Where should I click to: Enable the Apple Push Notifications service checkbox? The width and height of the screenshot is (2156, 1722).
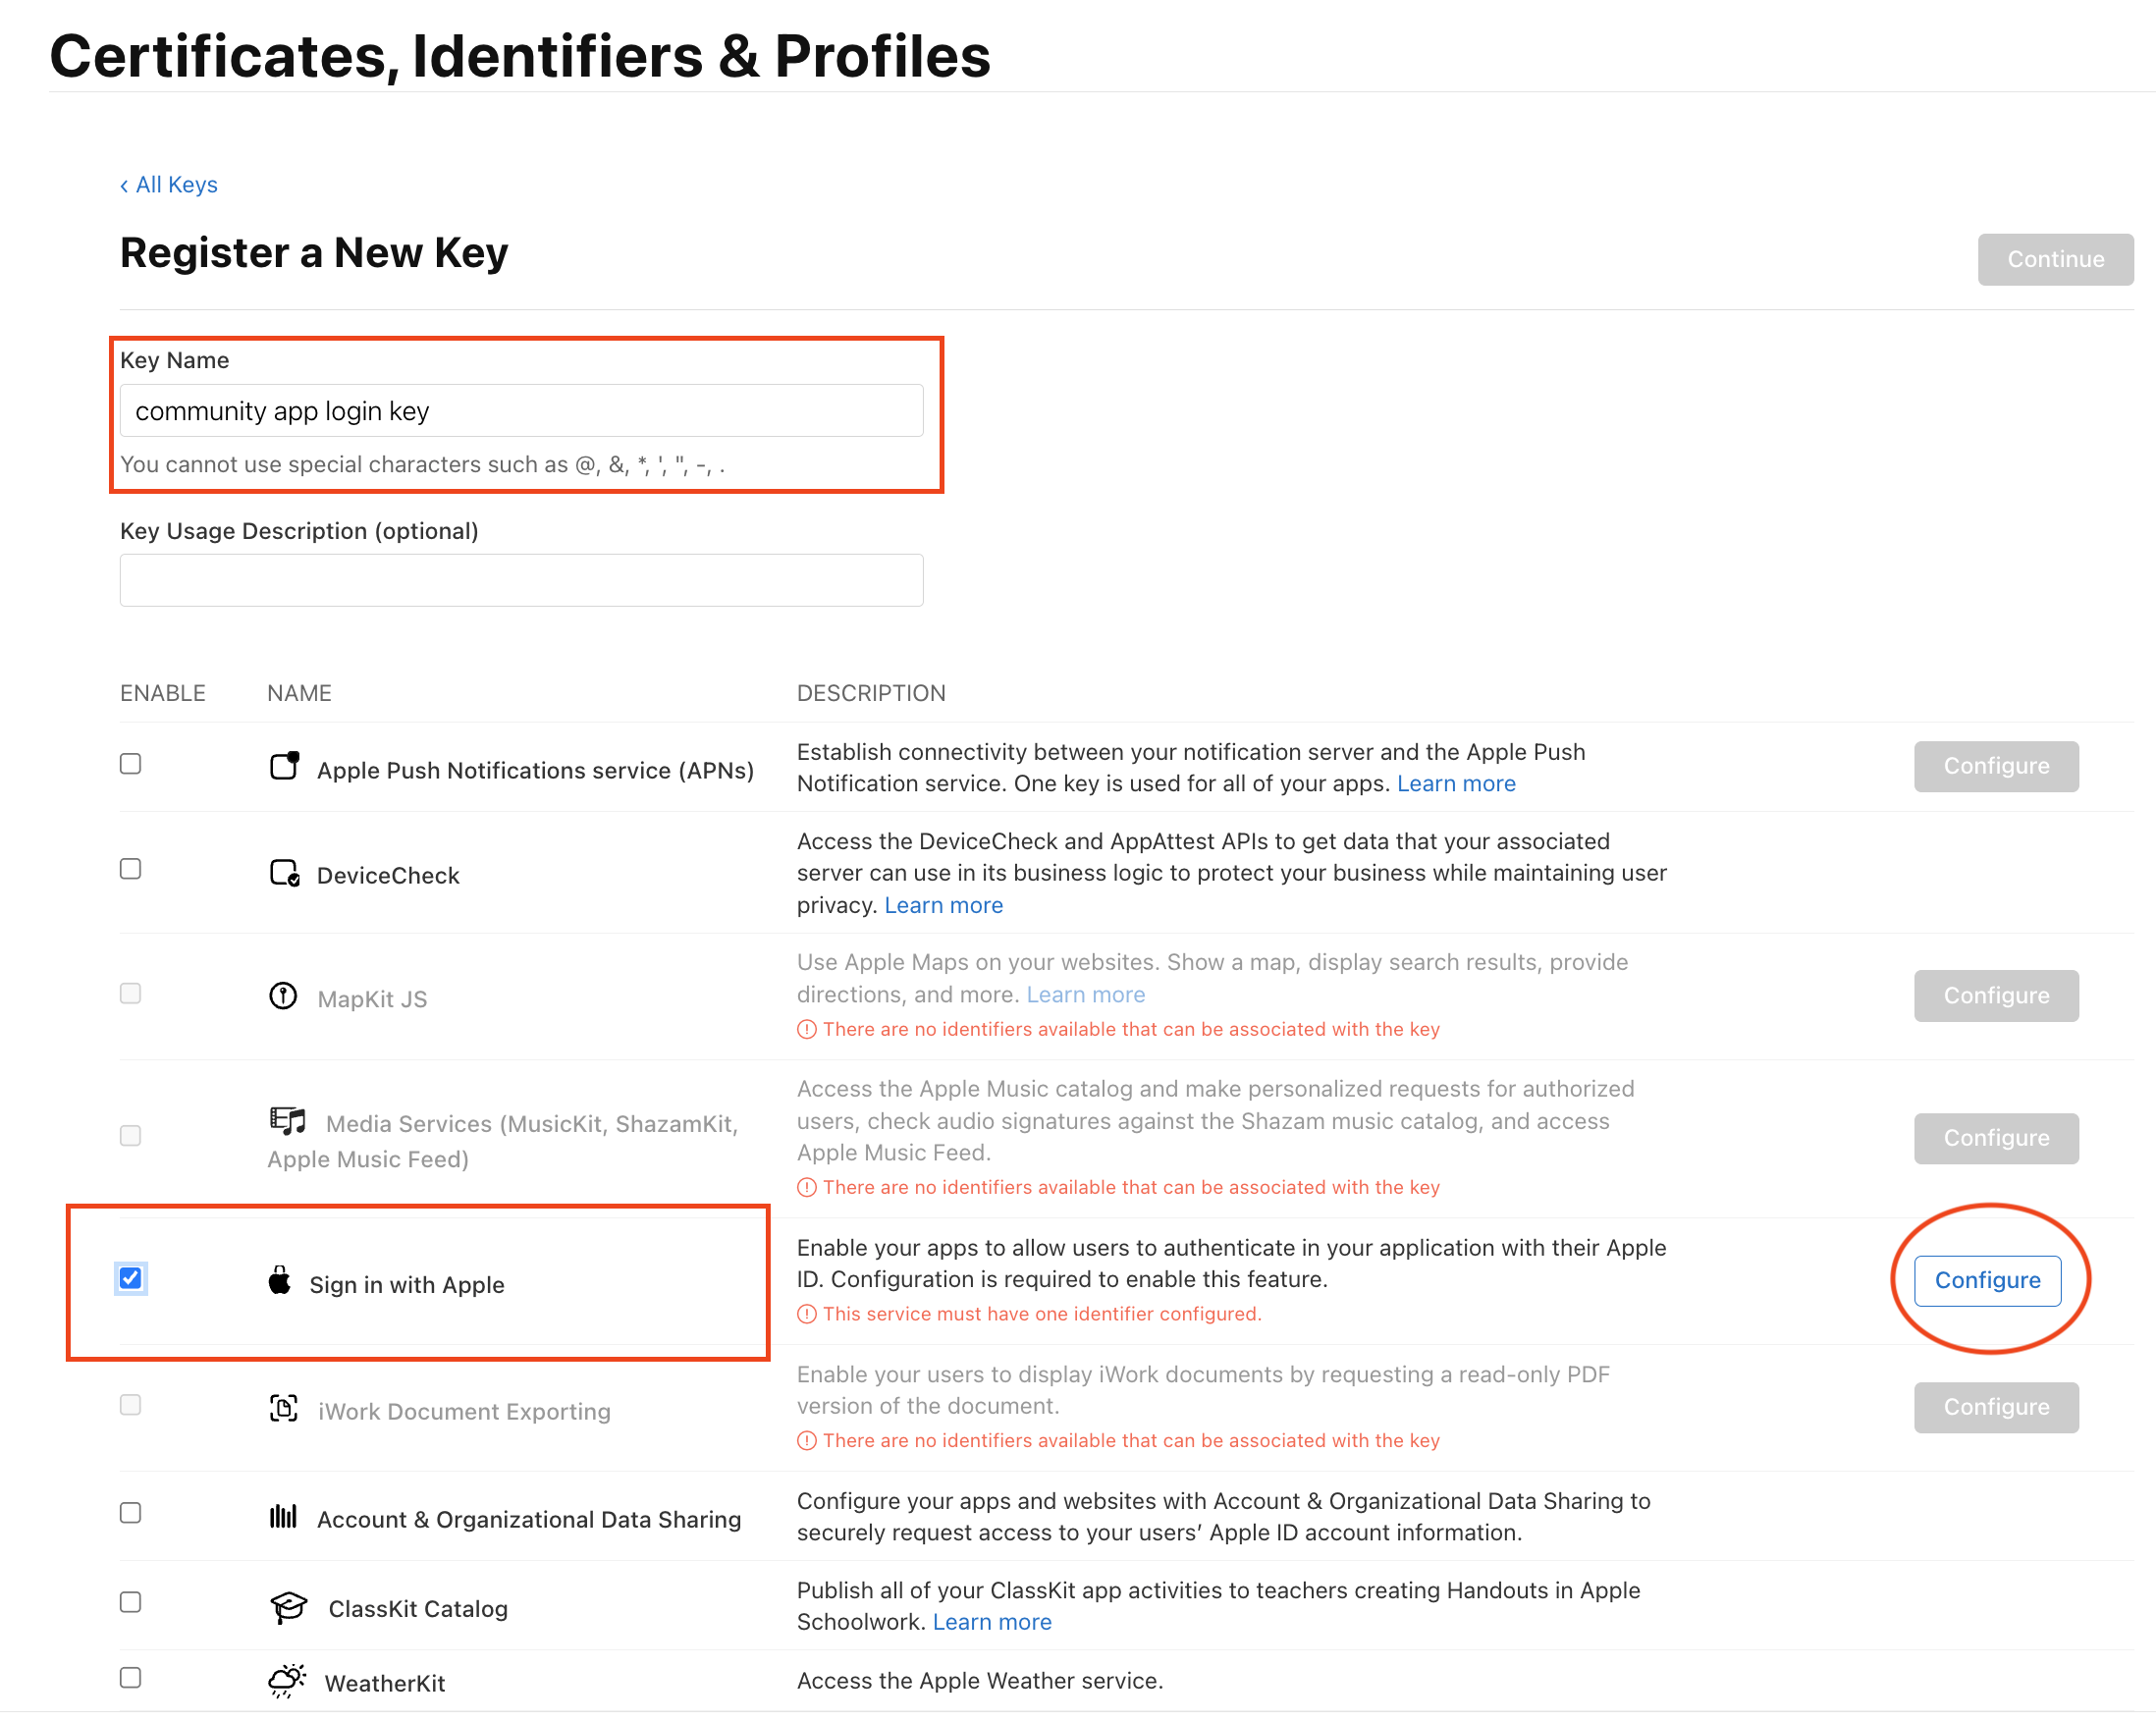click(130, 763)
